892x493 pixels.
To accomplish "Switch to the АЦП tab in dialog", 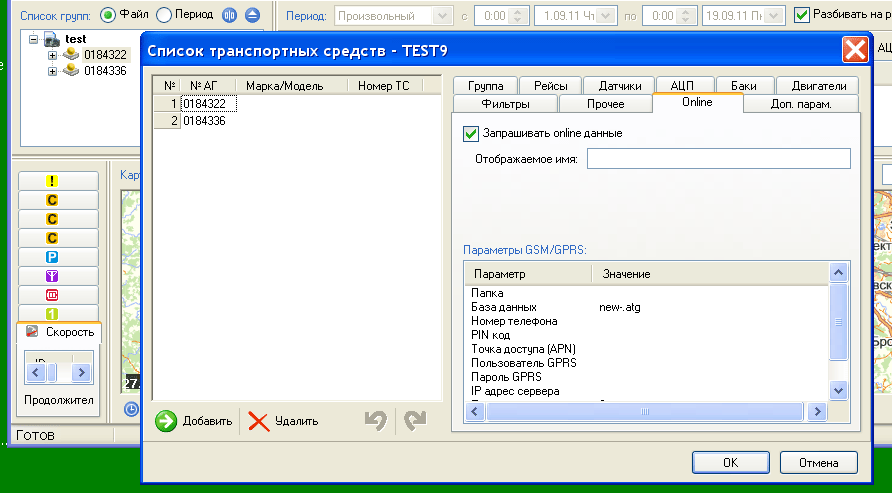I will coord(685,86).
